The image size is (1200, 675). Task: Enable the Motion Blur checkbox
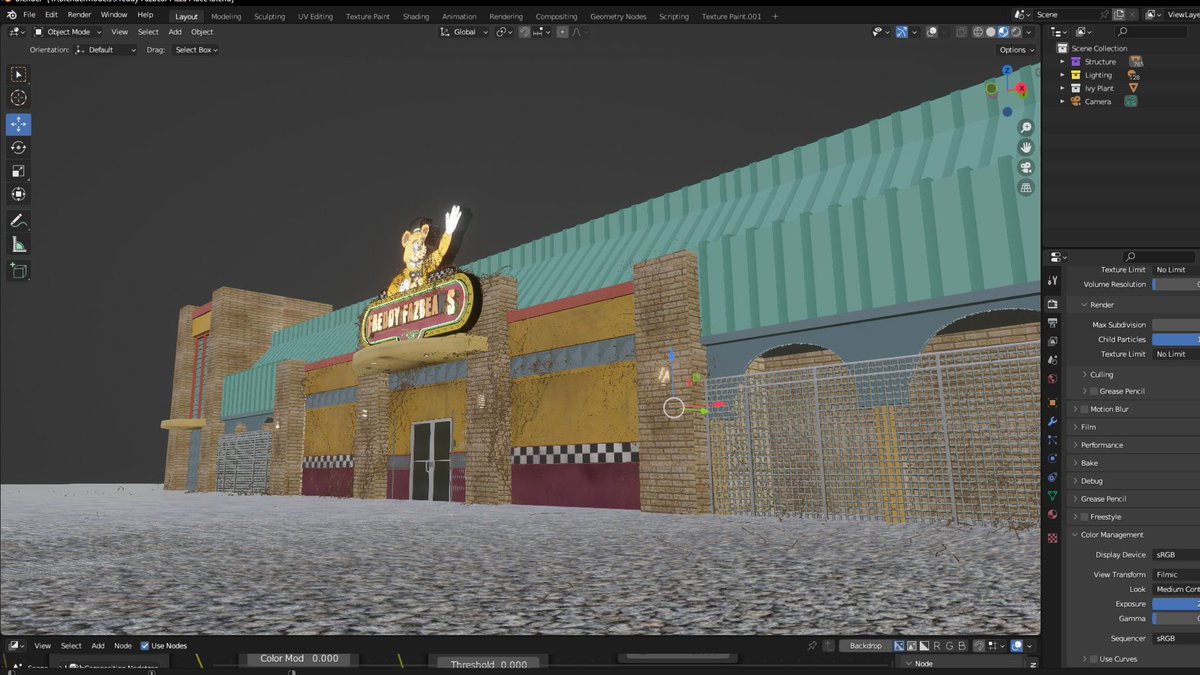point(1084,409)
